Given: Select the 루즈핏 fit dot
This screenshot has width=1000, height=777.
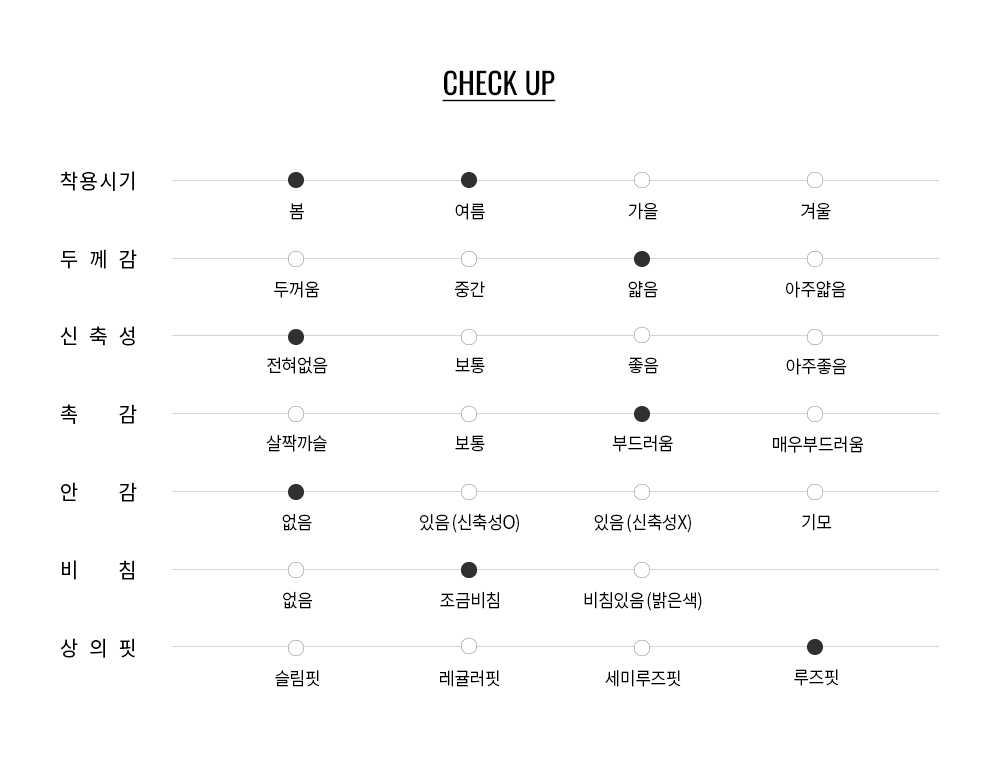Looking at the screenshot, I should point(815,647).
